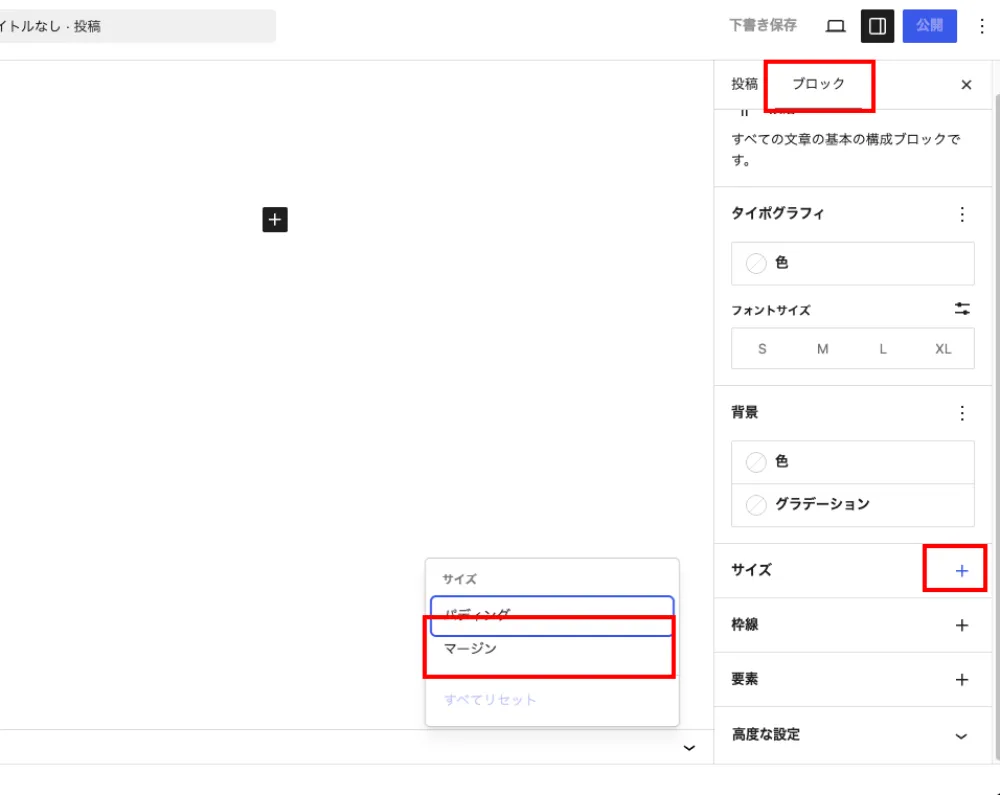This screenshot has width=1000, height=795.
Task: Select パディング in the サイズ menu
Action: 552,616
